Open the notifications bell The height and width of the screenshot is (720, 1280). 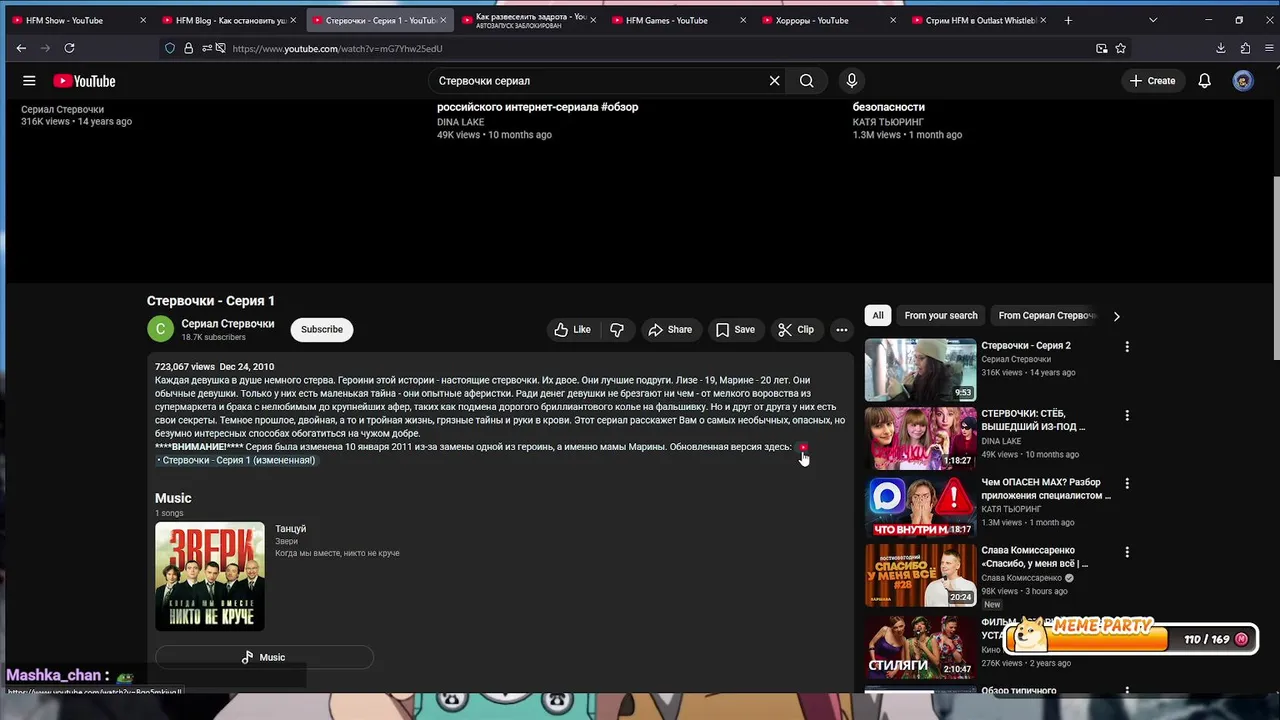pos(1205,81)
